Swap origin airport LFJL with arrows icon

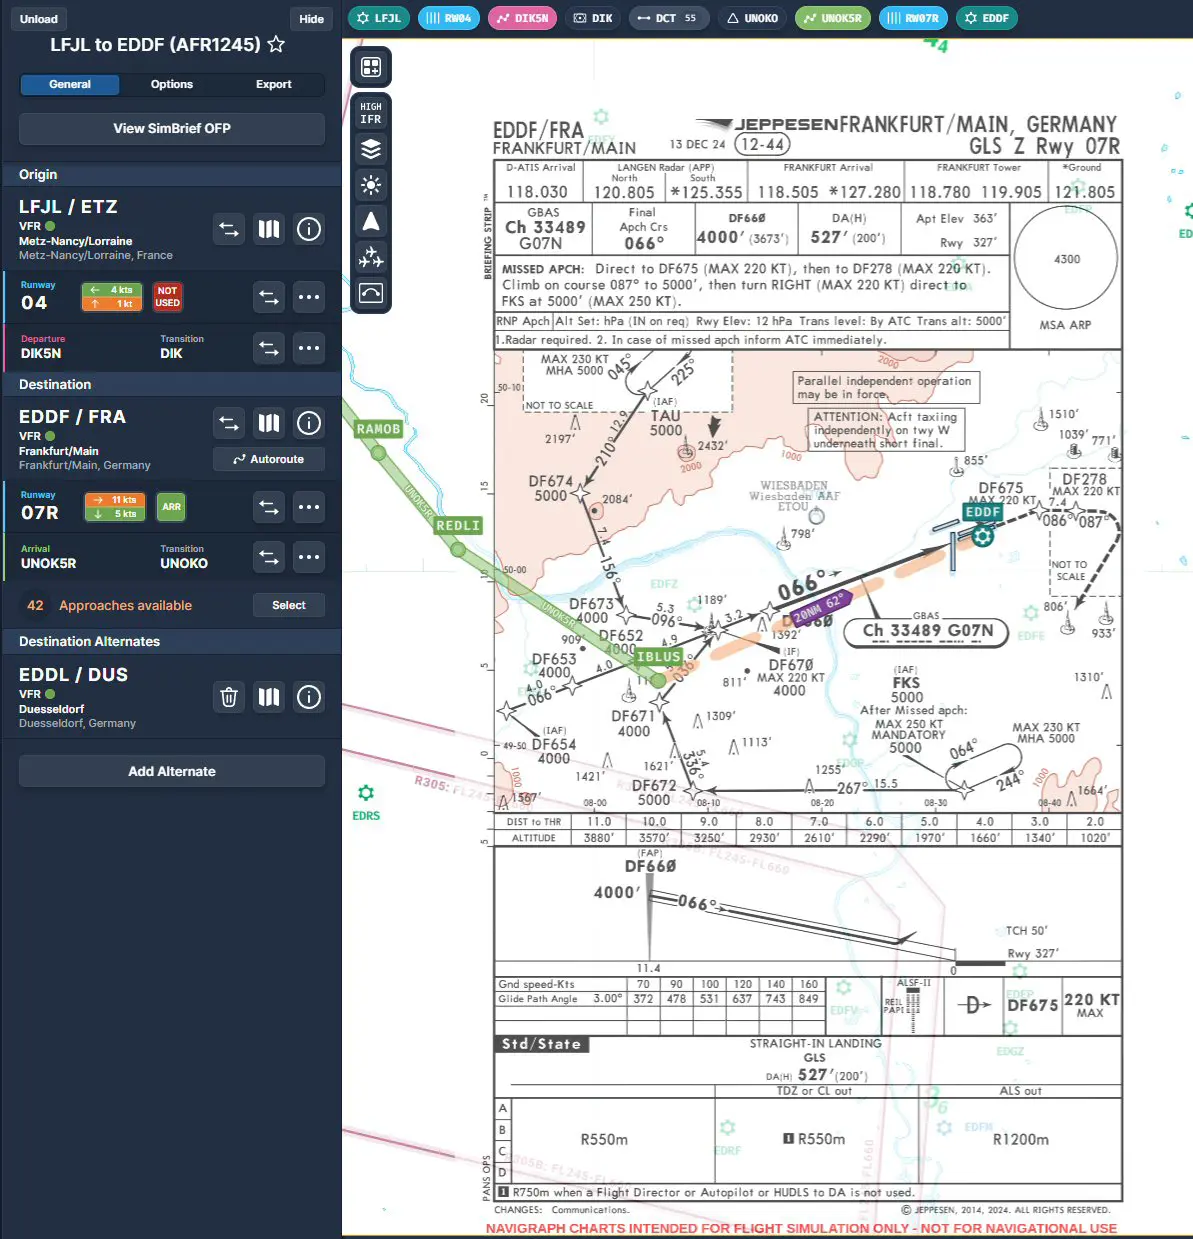pos(229,230)
